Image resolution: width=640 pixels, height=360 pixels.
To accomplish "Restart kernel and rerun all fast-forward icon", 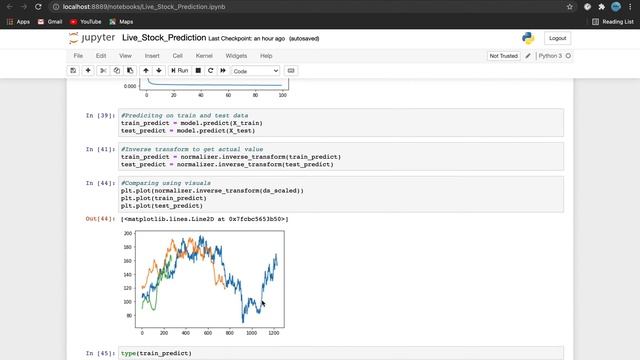I will [x=223, y=71].
